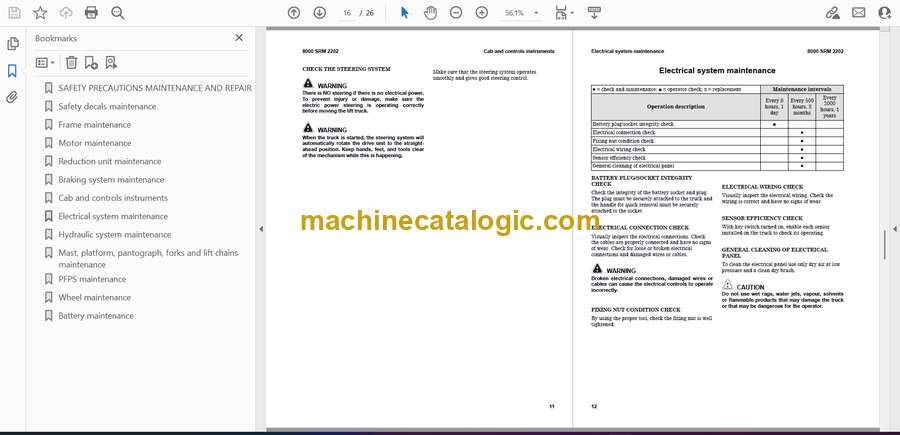Click the page number input field
This screenshot has width=900, height=435.
coord(347,13)
